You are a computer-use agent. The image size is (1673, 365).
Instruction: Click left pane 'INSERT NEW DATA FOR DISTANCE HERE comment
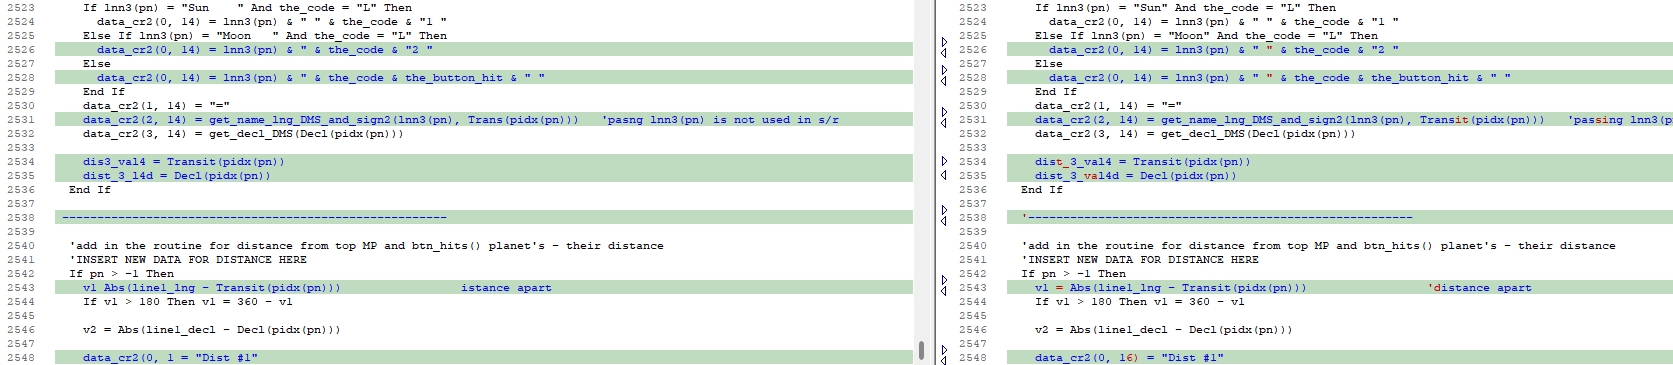[188, 259]
